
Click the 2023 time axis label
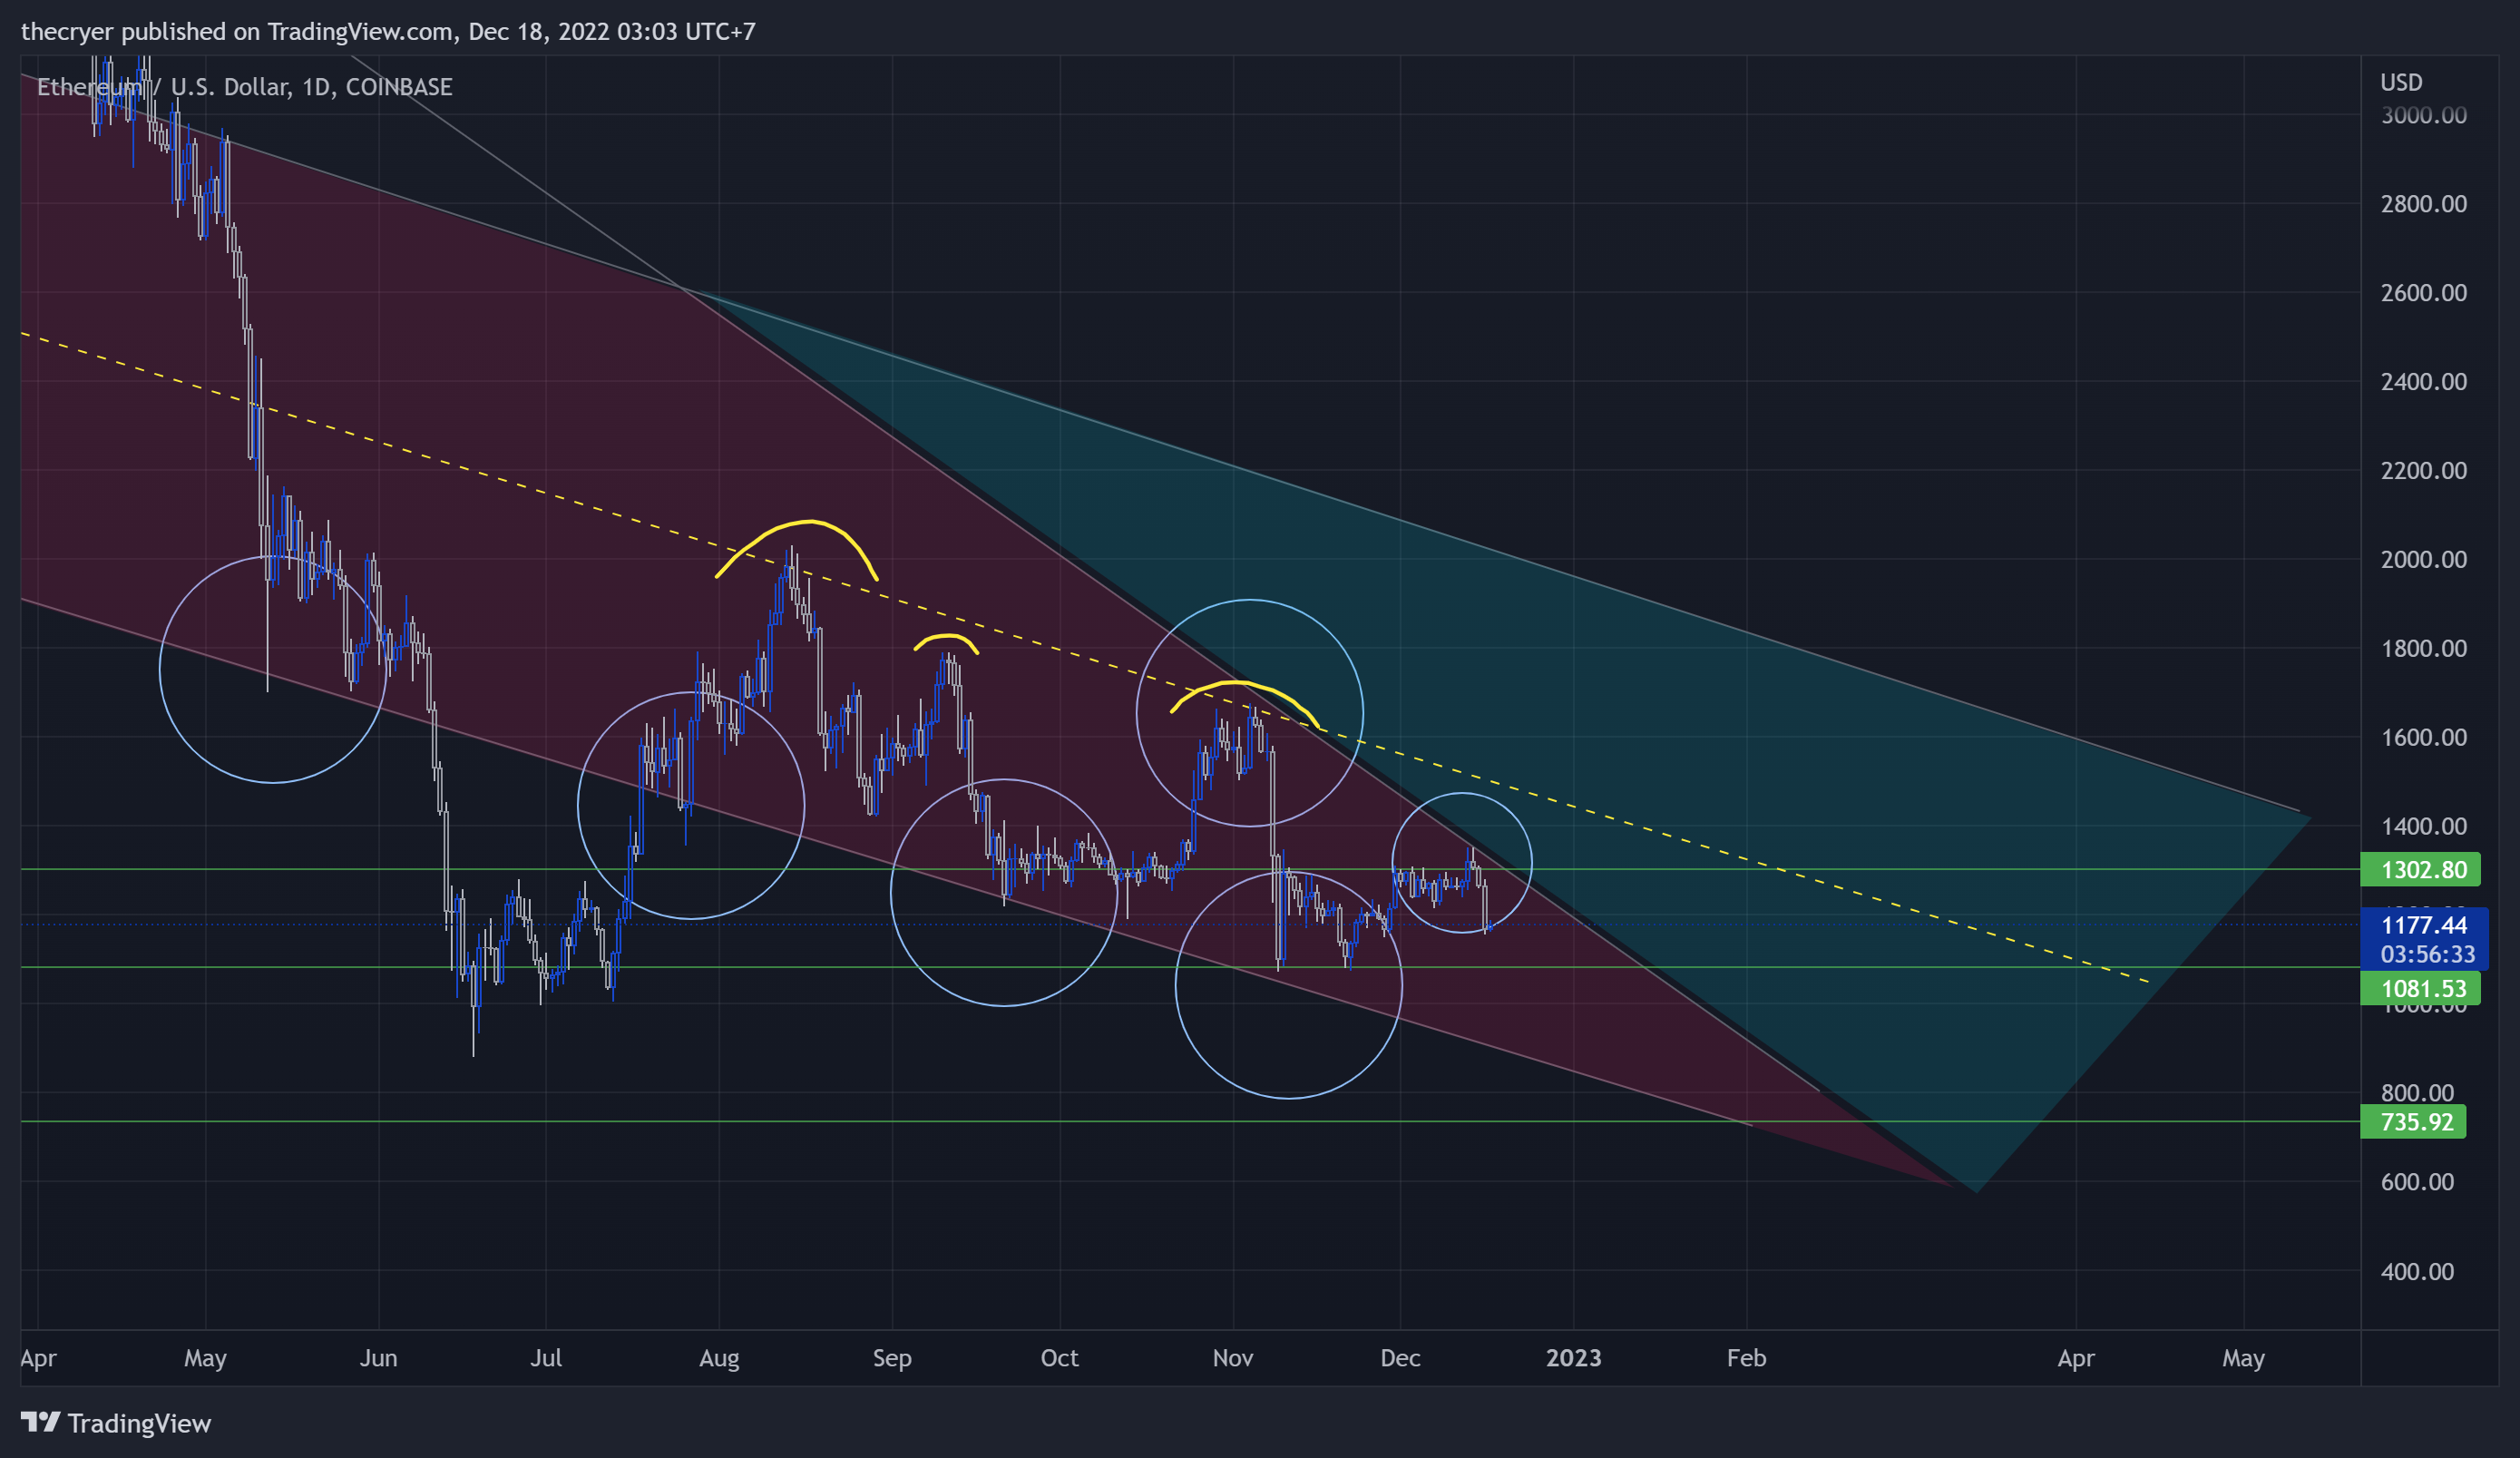pyautogui.click(x=1573, y=1358)
